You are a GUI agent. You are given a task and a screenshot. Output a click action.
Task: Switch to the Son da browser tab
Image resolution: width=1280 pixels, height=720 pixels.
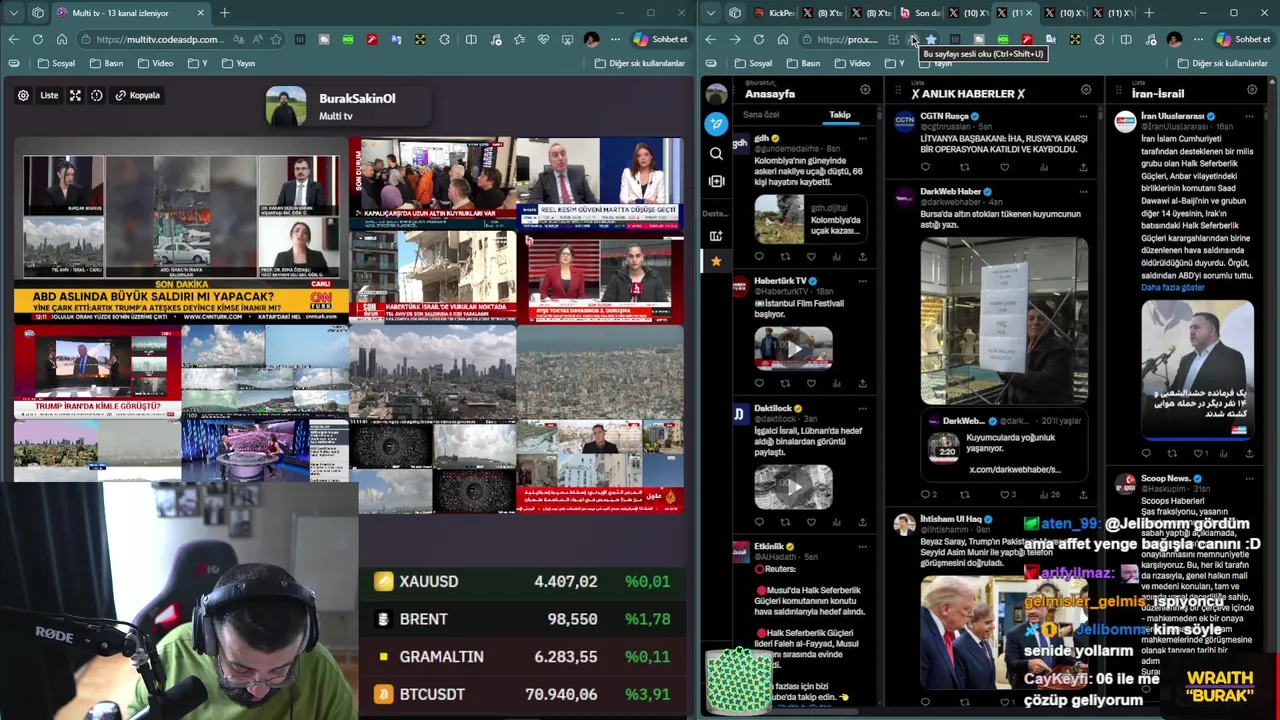pyautogui.click(x=921, y=13)
